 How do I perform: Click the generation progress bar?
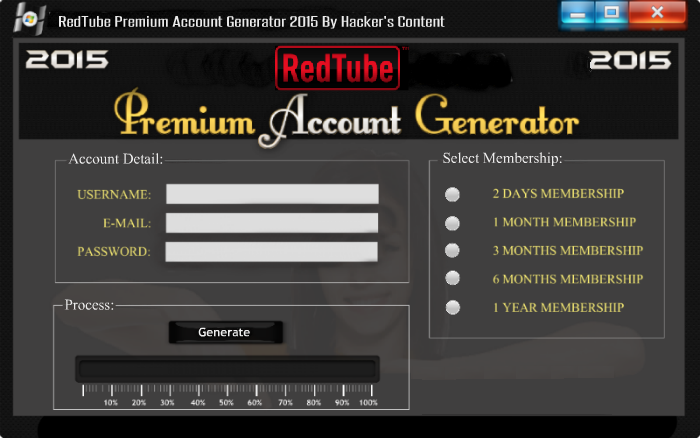tap(227, 369)
